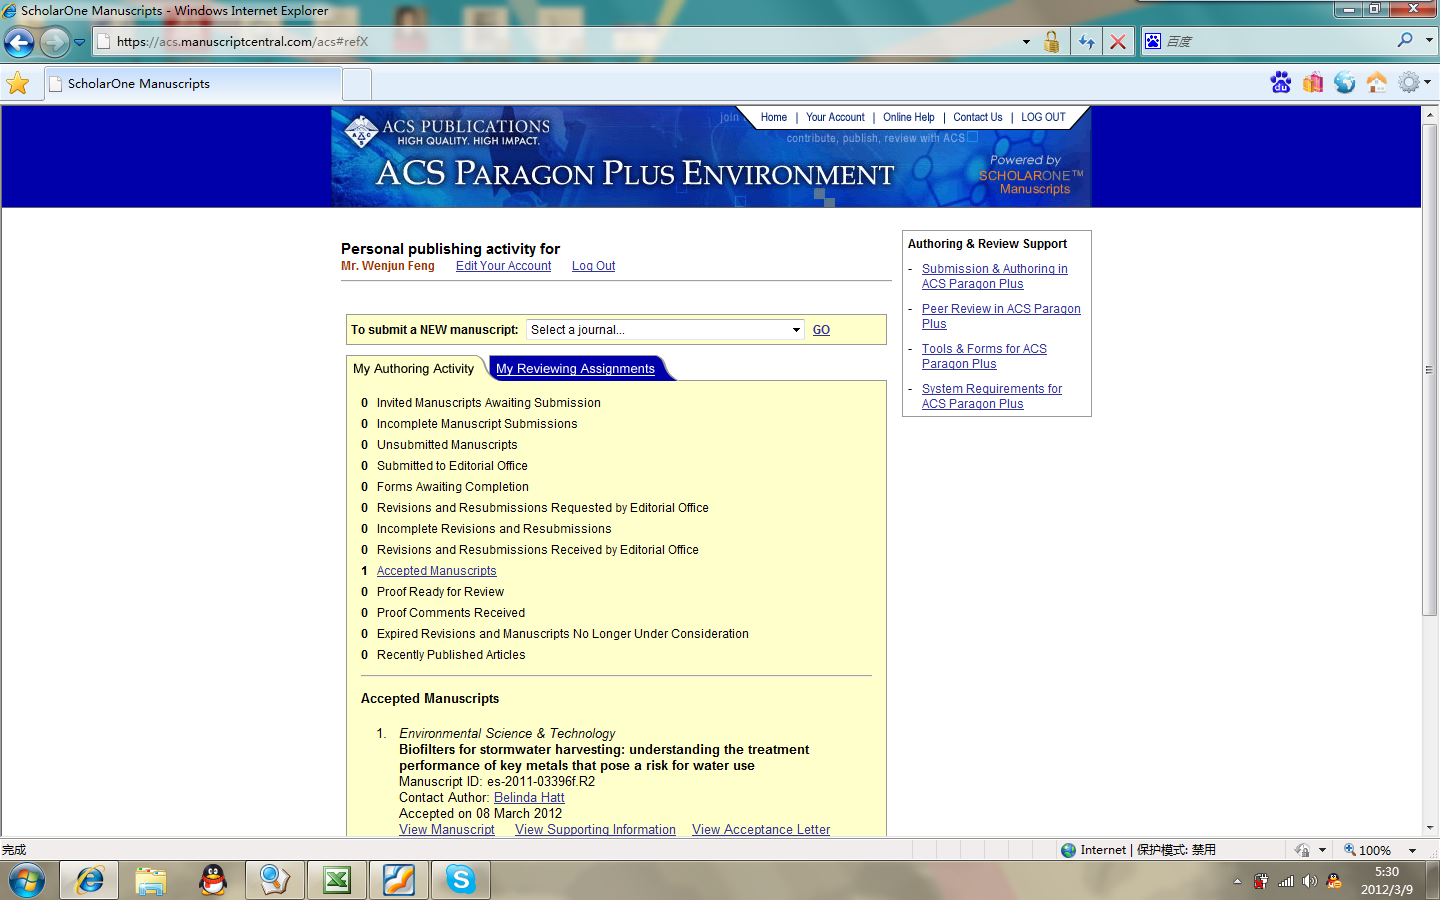1440x900 pixels.
Task: Click the Baidu search provider icon
Action: point(1153,41)
